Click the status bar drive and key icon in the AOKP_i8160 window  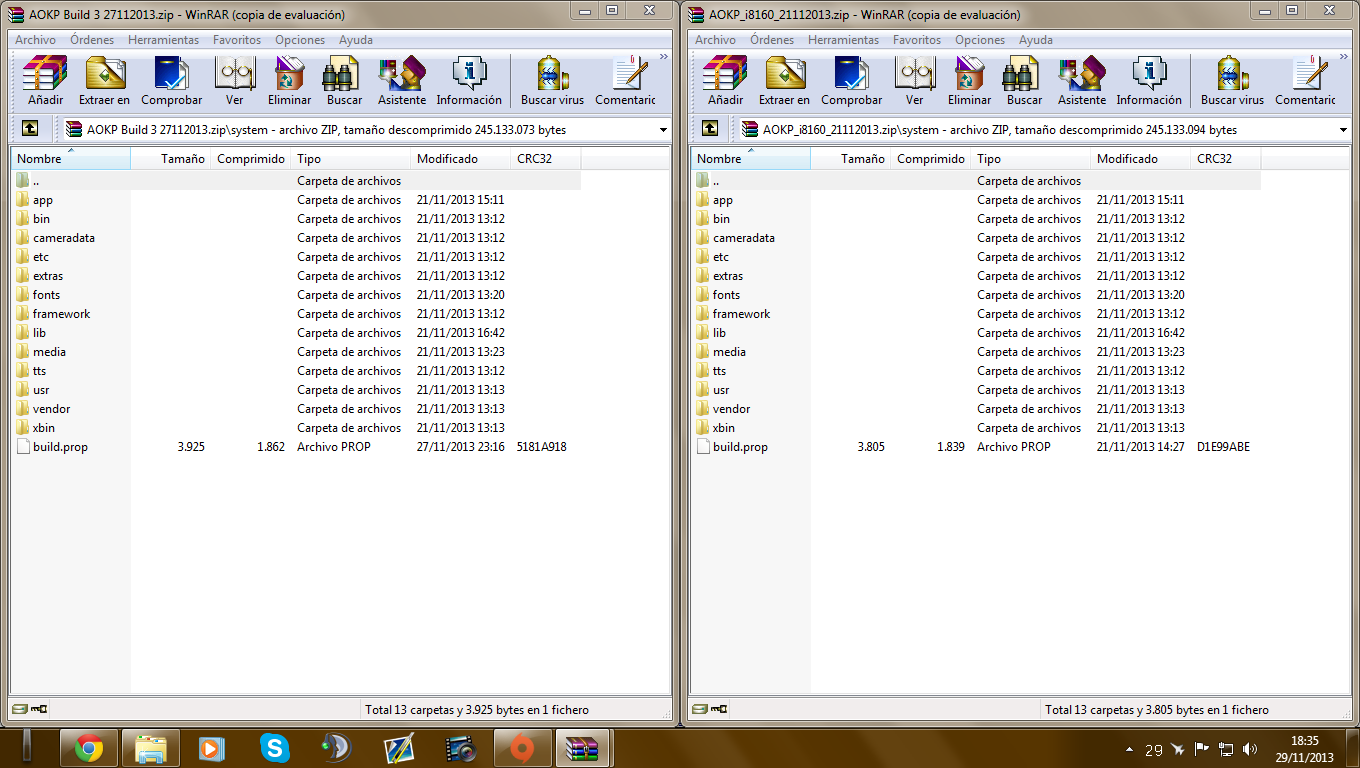[709, 709]
